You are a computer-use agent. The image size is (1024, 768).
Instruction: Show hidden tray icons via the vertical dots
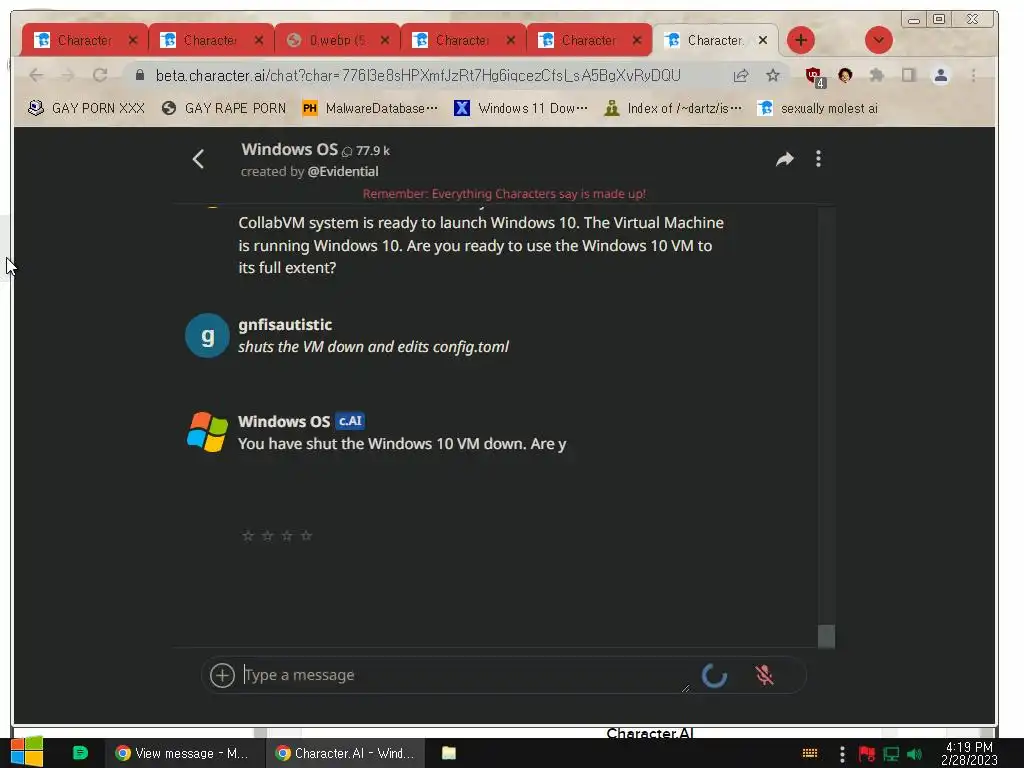(842, 754)
